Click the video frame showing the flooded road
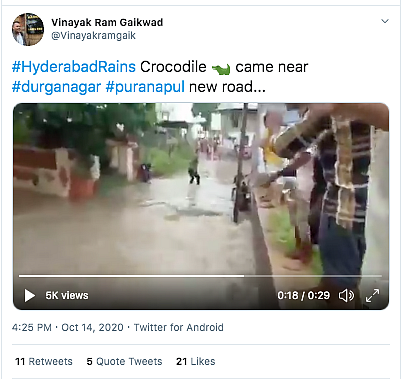Image resolution: width=403 pixels, height=379 pixels. pyautogui.click(x=201, y=188)
